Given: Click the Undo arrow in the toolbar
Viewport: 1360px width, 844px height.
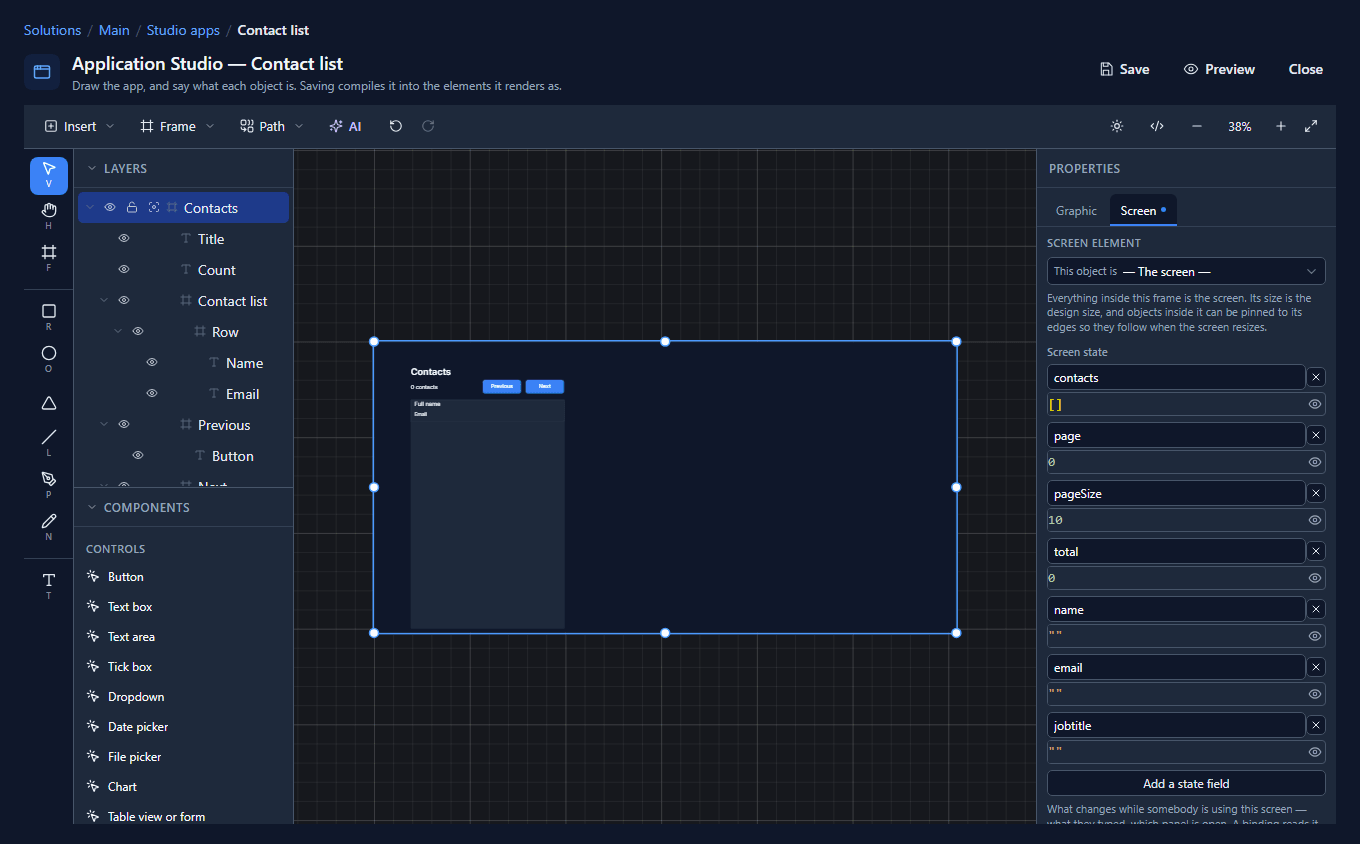Looking at the screenshot, I should tap(396, 126).
